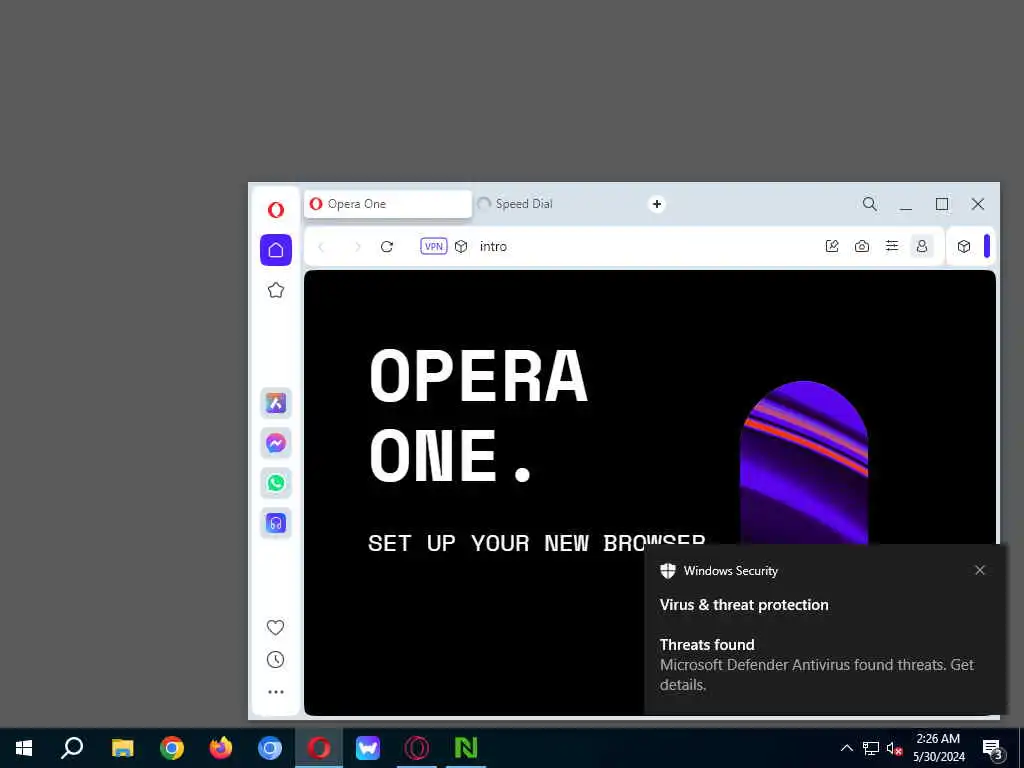Click the cube site-info icon beside intro
The width and height of the screenshot is (1024, 768).
[461, 246]
